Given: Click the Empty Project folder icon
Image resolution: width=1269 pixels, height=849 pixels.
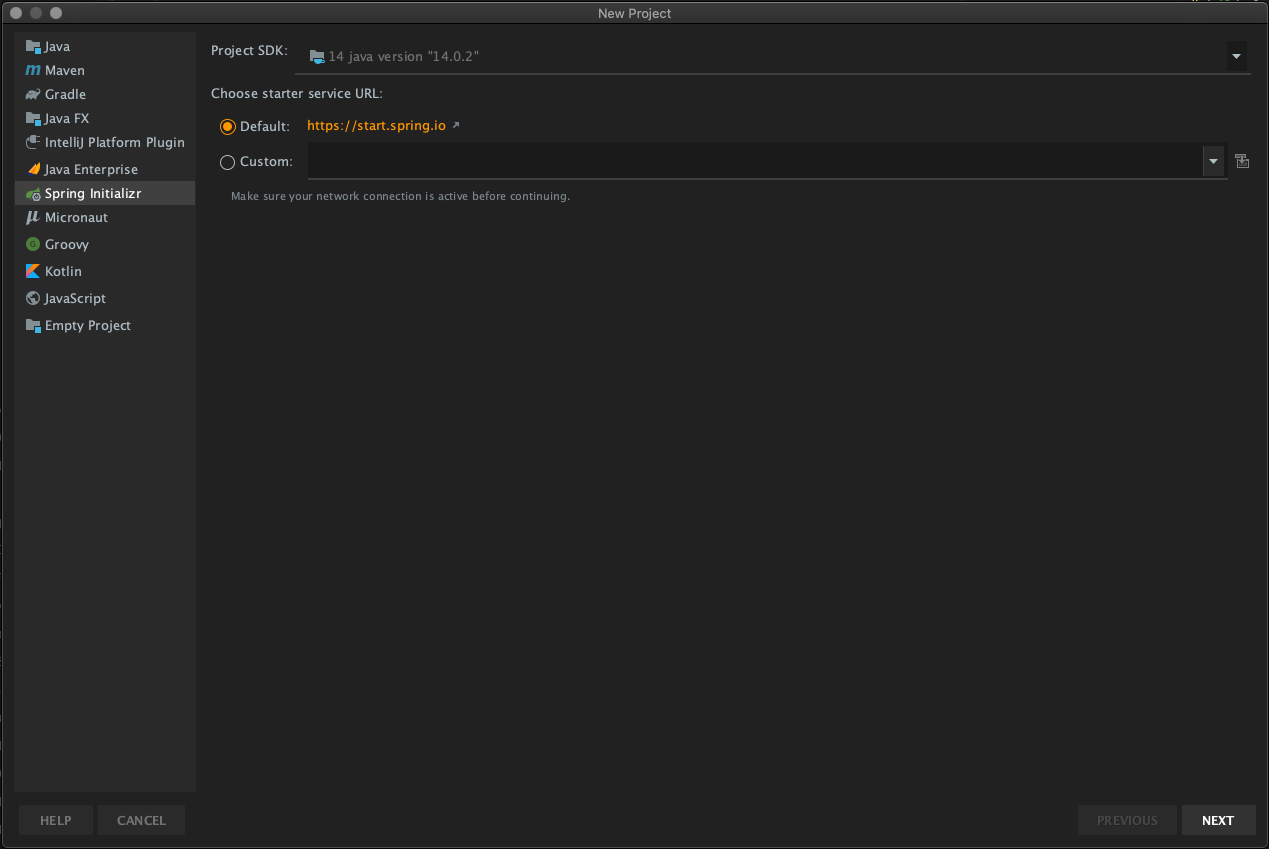Looking at the screenshot, I should click(33, 326).
